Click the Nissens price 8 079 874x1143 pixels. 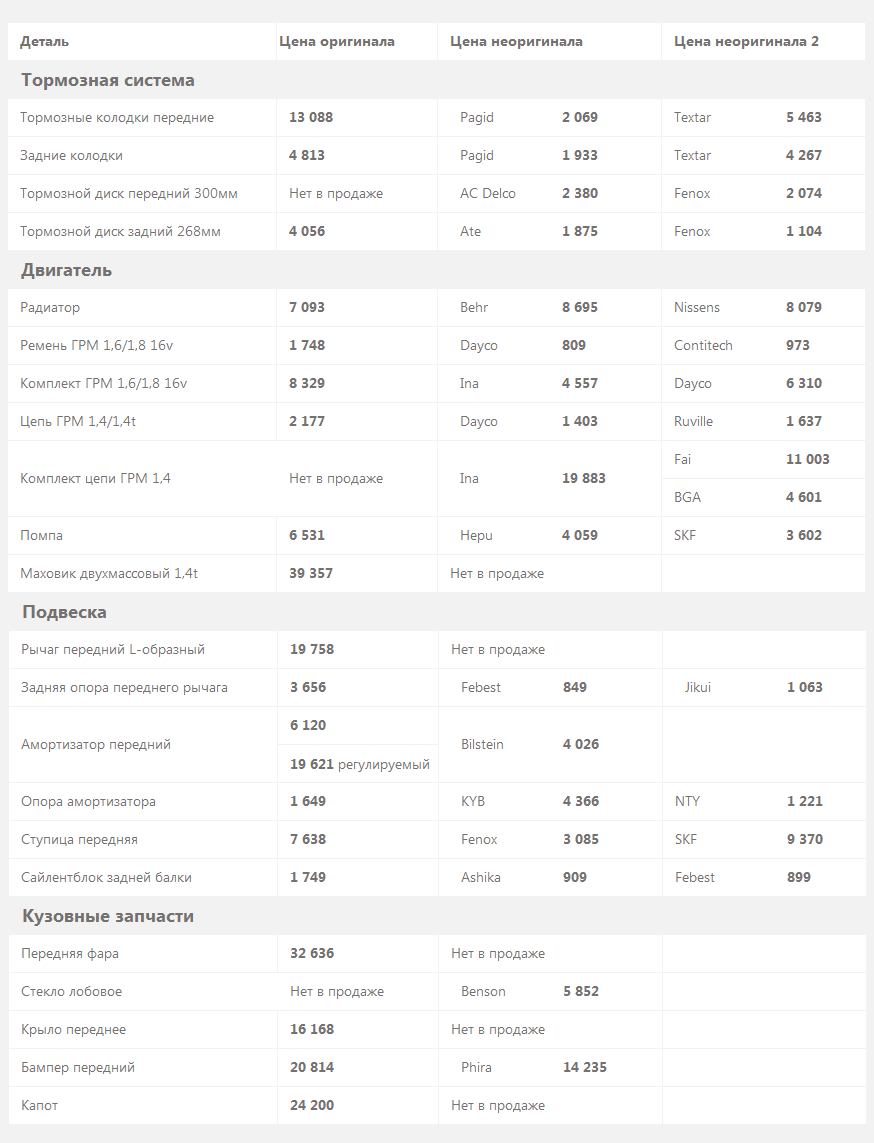804,307
